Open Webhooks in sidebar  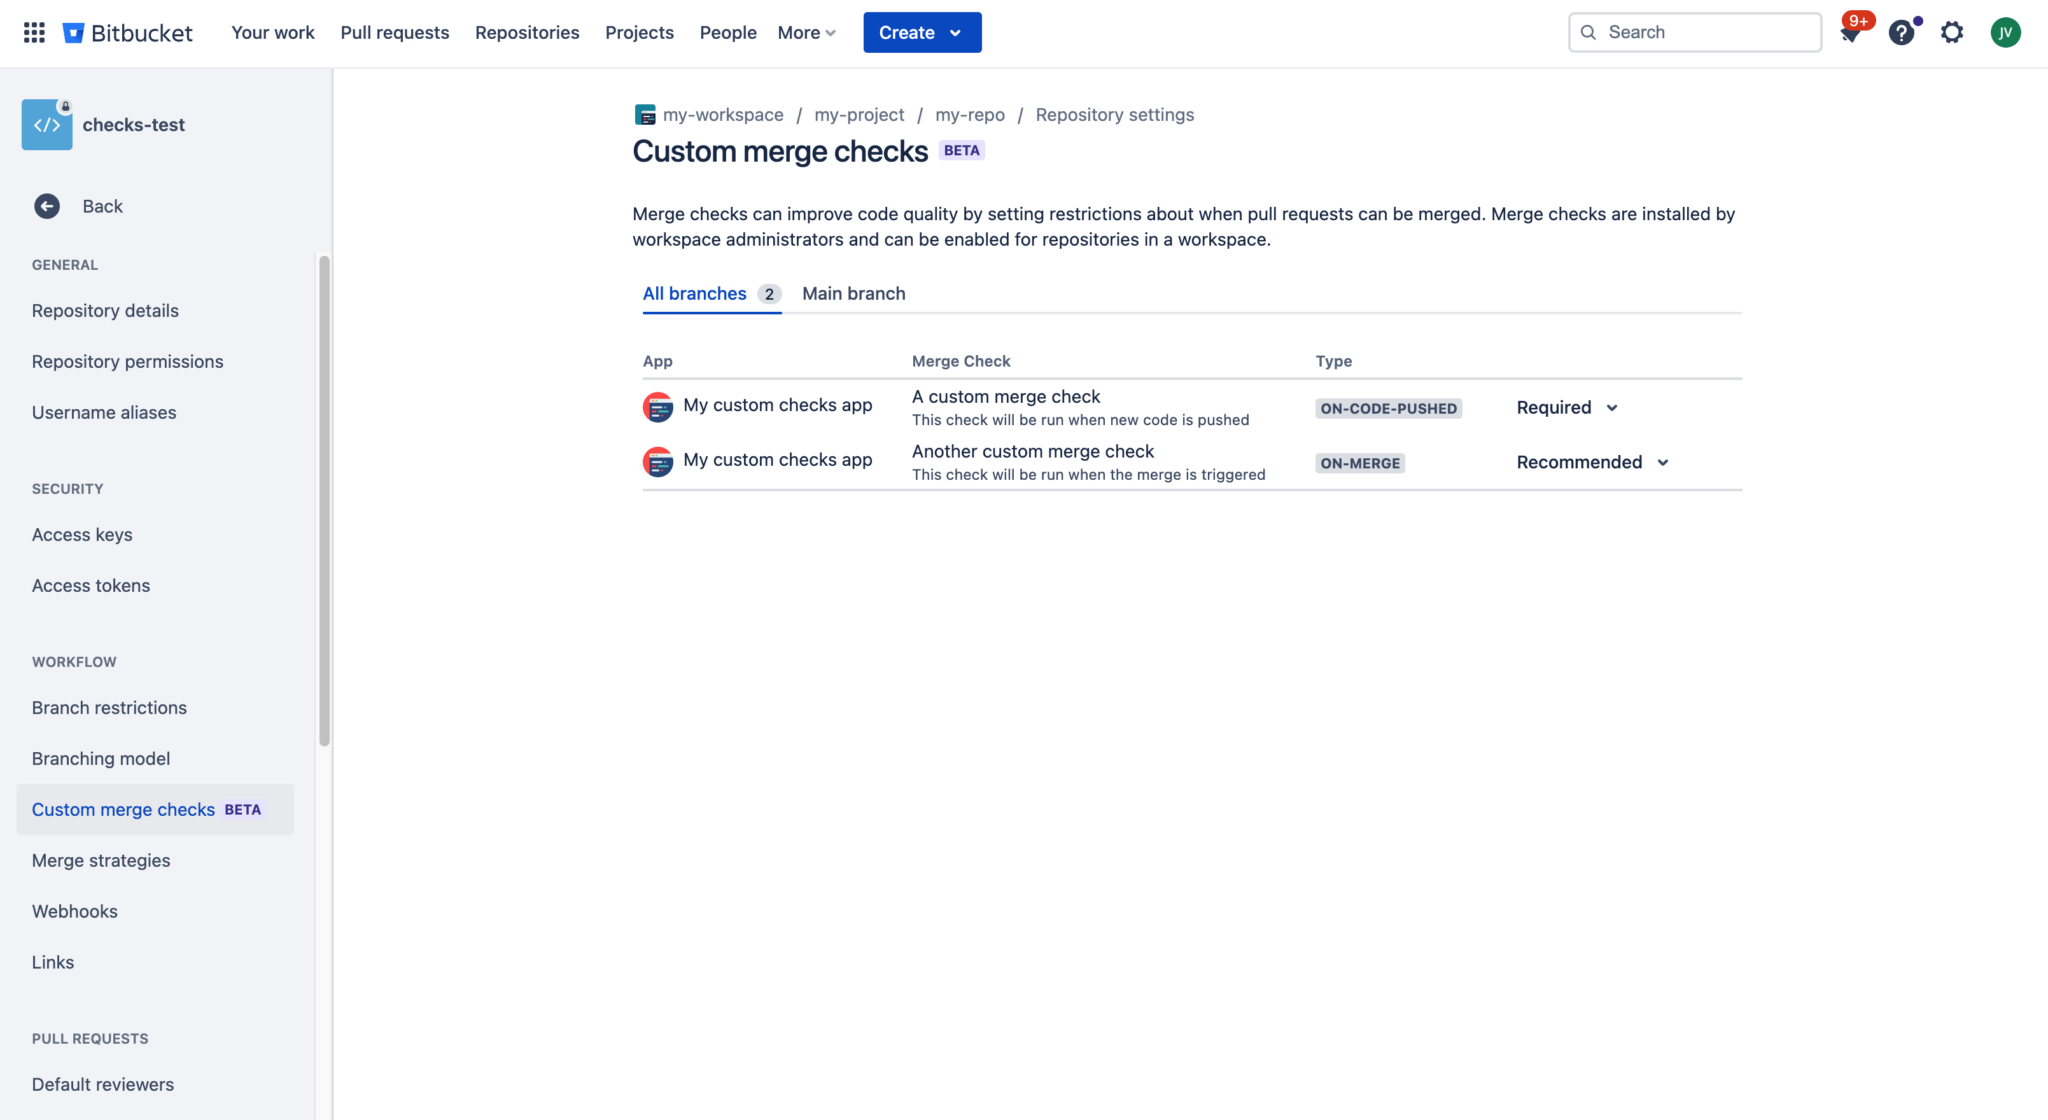75,911
